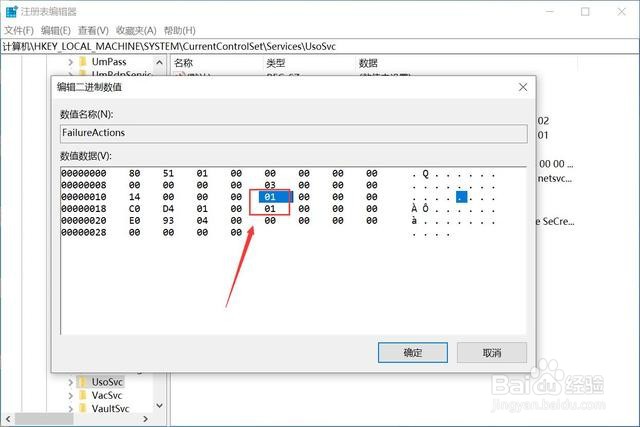This screenshot has height=427, width=640.
Task: Click ASCII characters ÀÔ in row 00000018
Action: point(420,209)
